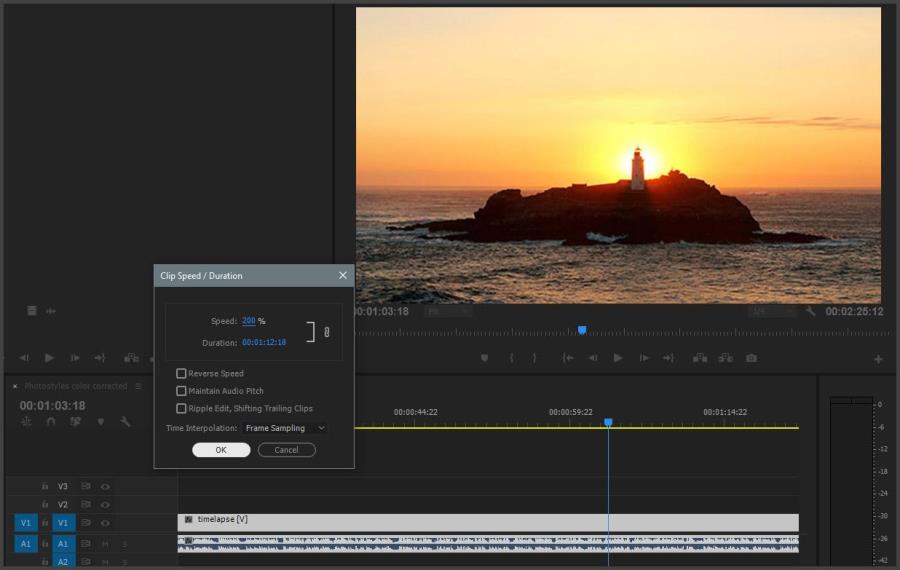Open Time Interpolation Frame Sampling dropdown

pyautogui.click(x=285, y=428)
